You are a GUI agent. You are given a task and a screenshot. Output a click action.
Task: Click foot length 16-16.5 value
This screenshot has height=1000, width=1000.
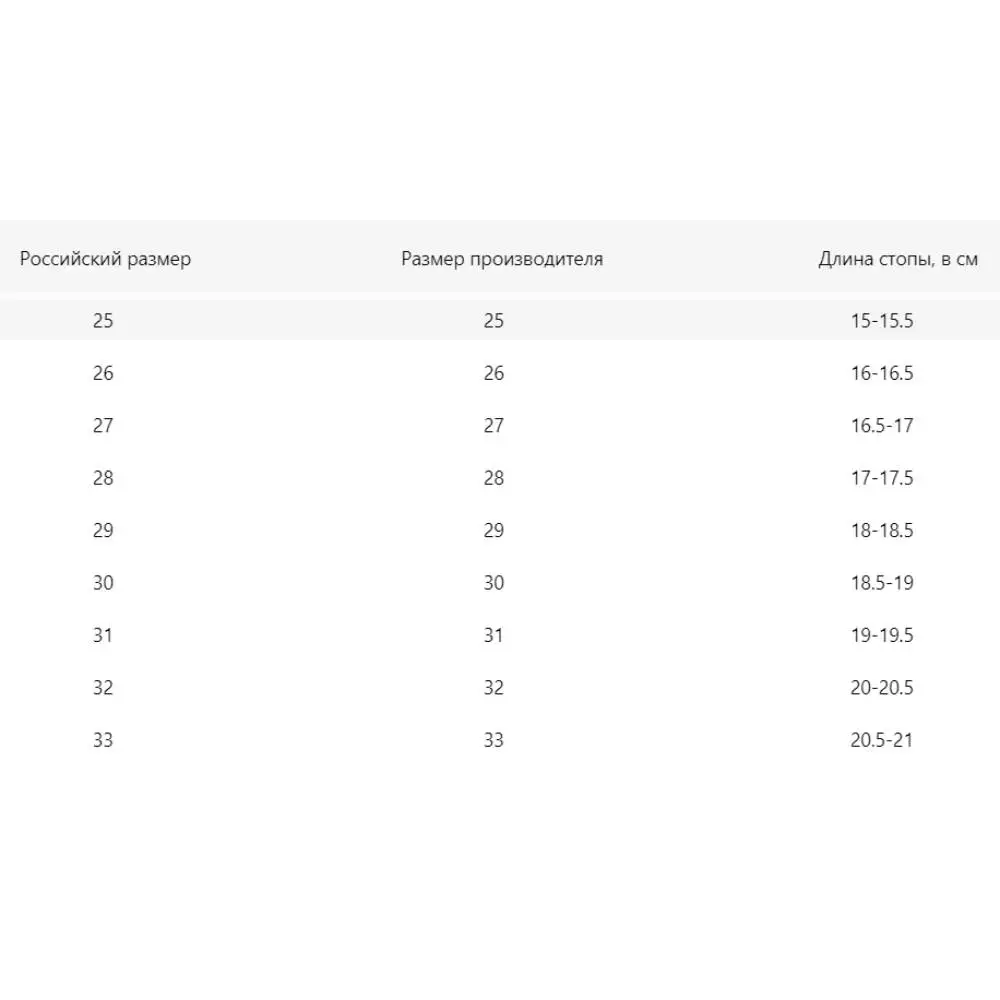point(883,374)
